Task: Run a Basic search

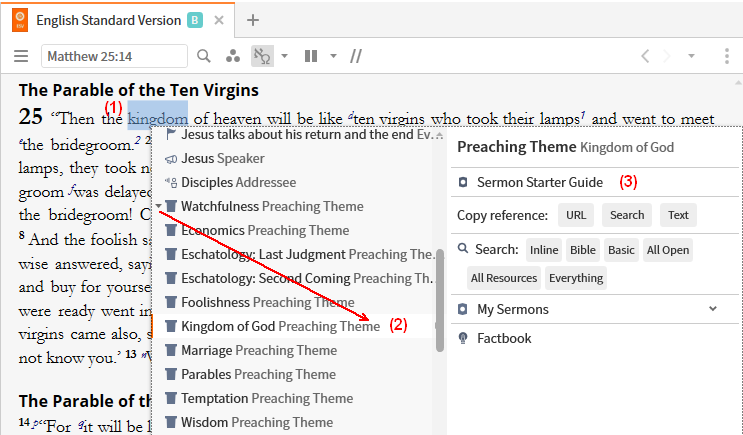Action: point(621,250)
